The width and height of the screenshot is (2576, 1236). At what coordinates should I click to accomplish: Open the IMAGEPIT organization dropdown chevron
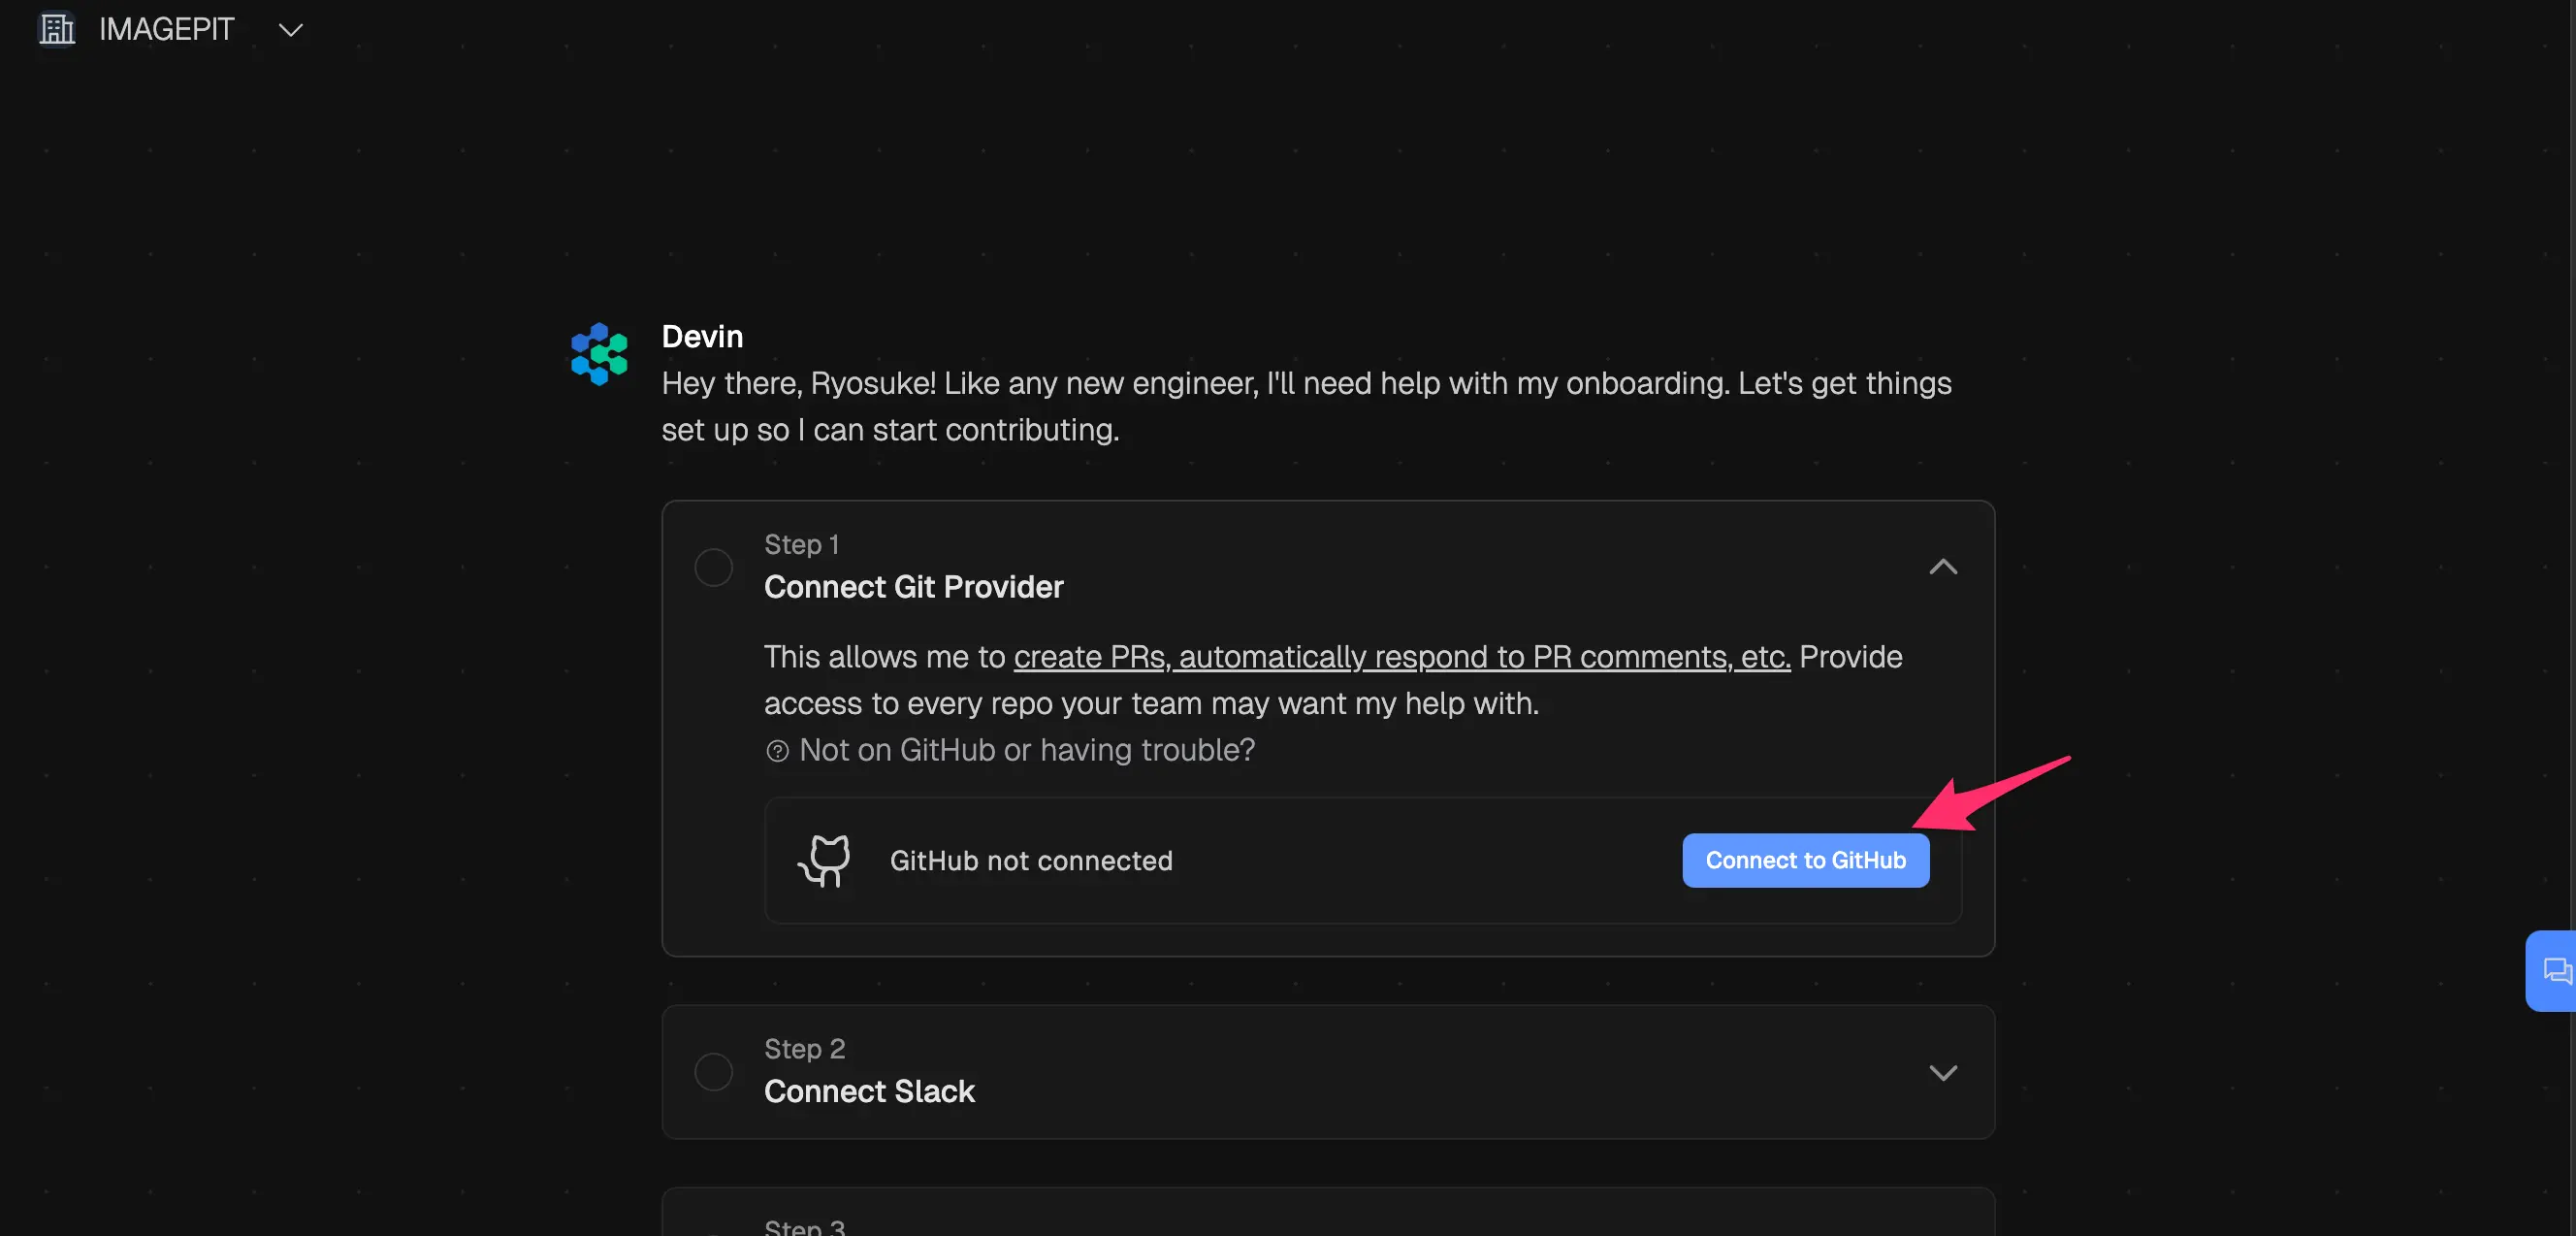point(290,30)
